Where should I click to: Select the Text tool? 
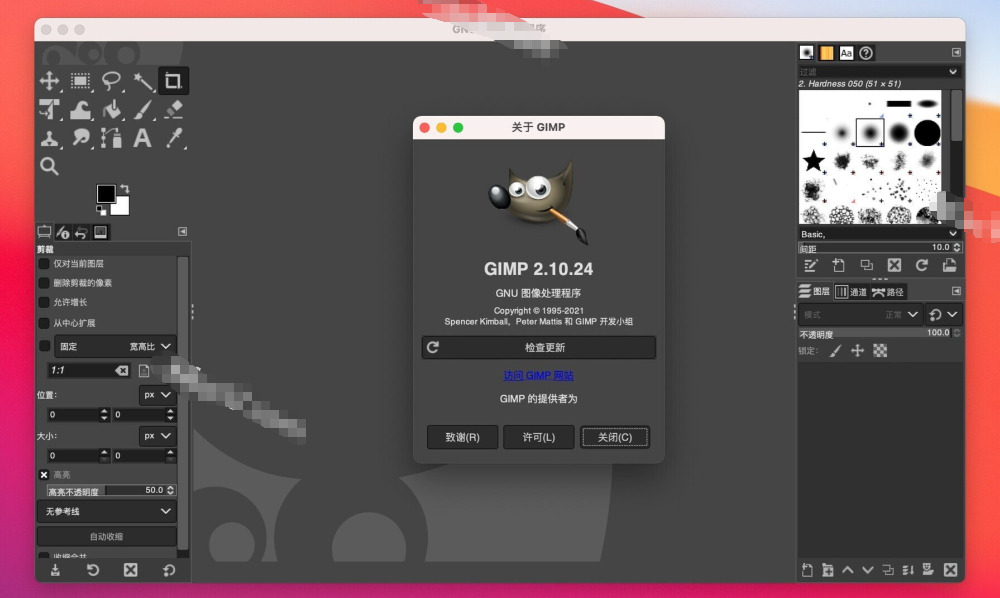(x=142, y=138)
